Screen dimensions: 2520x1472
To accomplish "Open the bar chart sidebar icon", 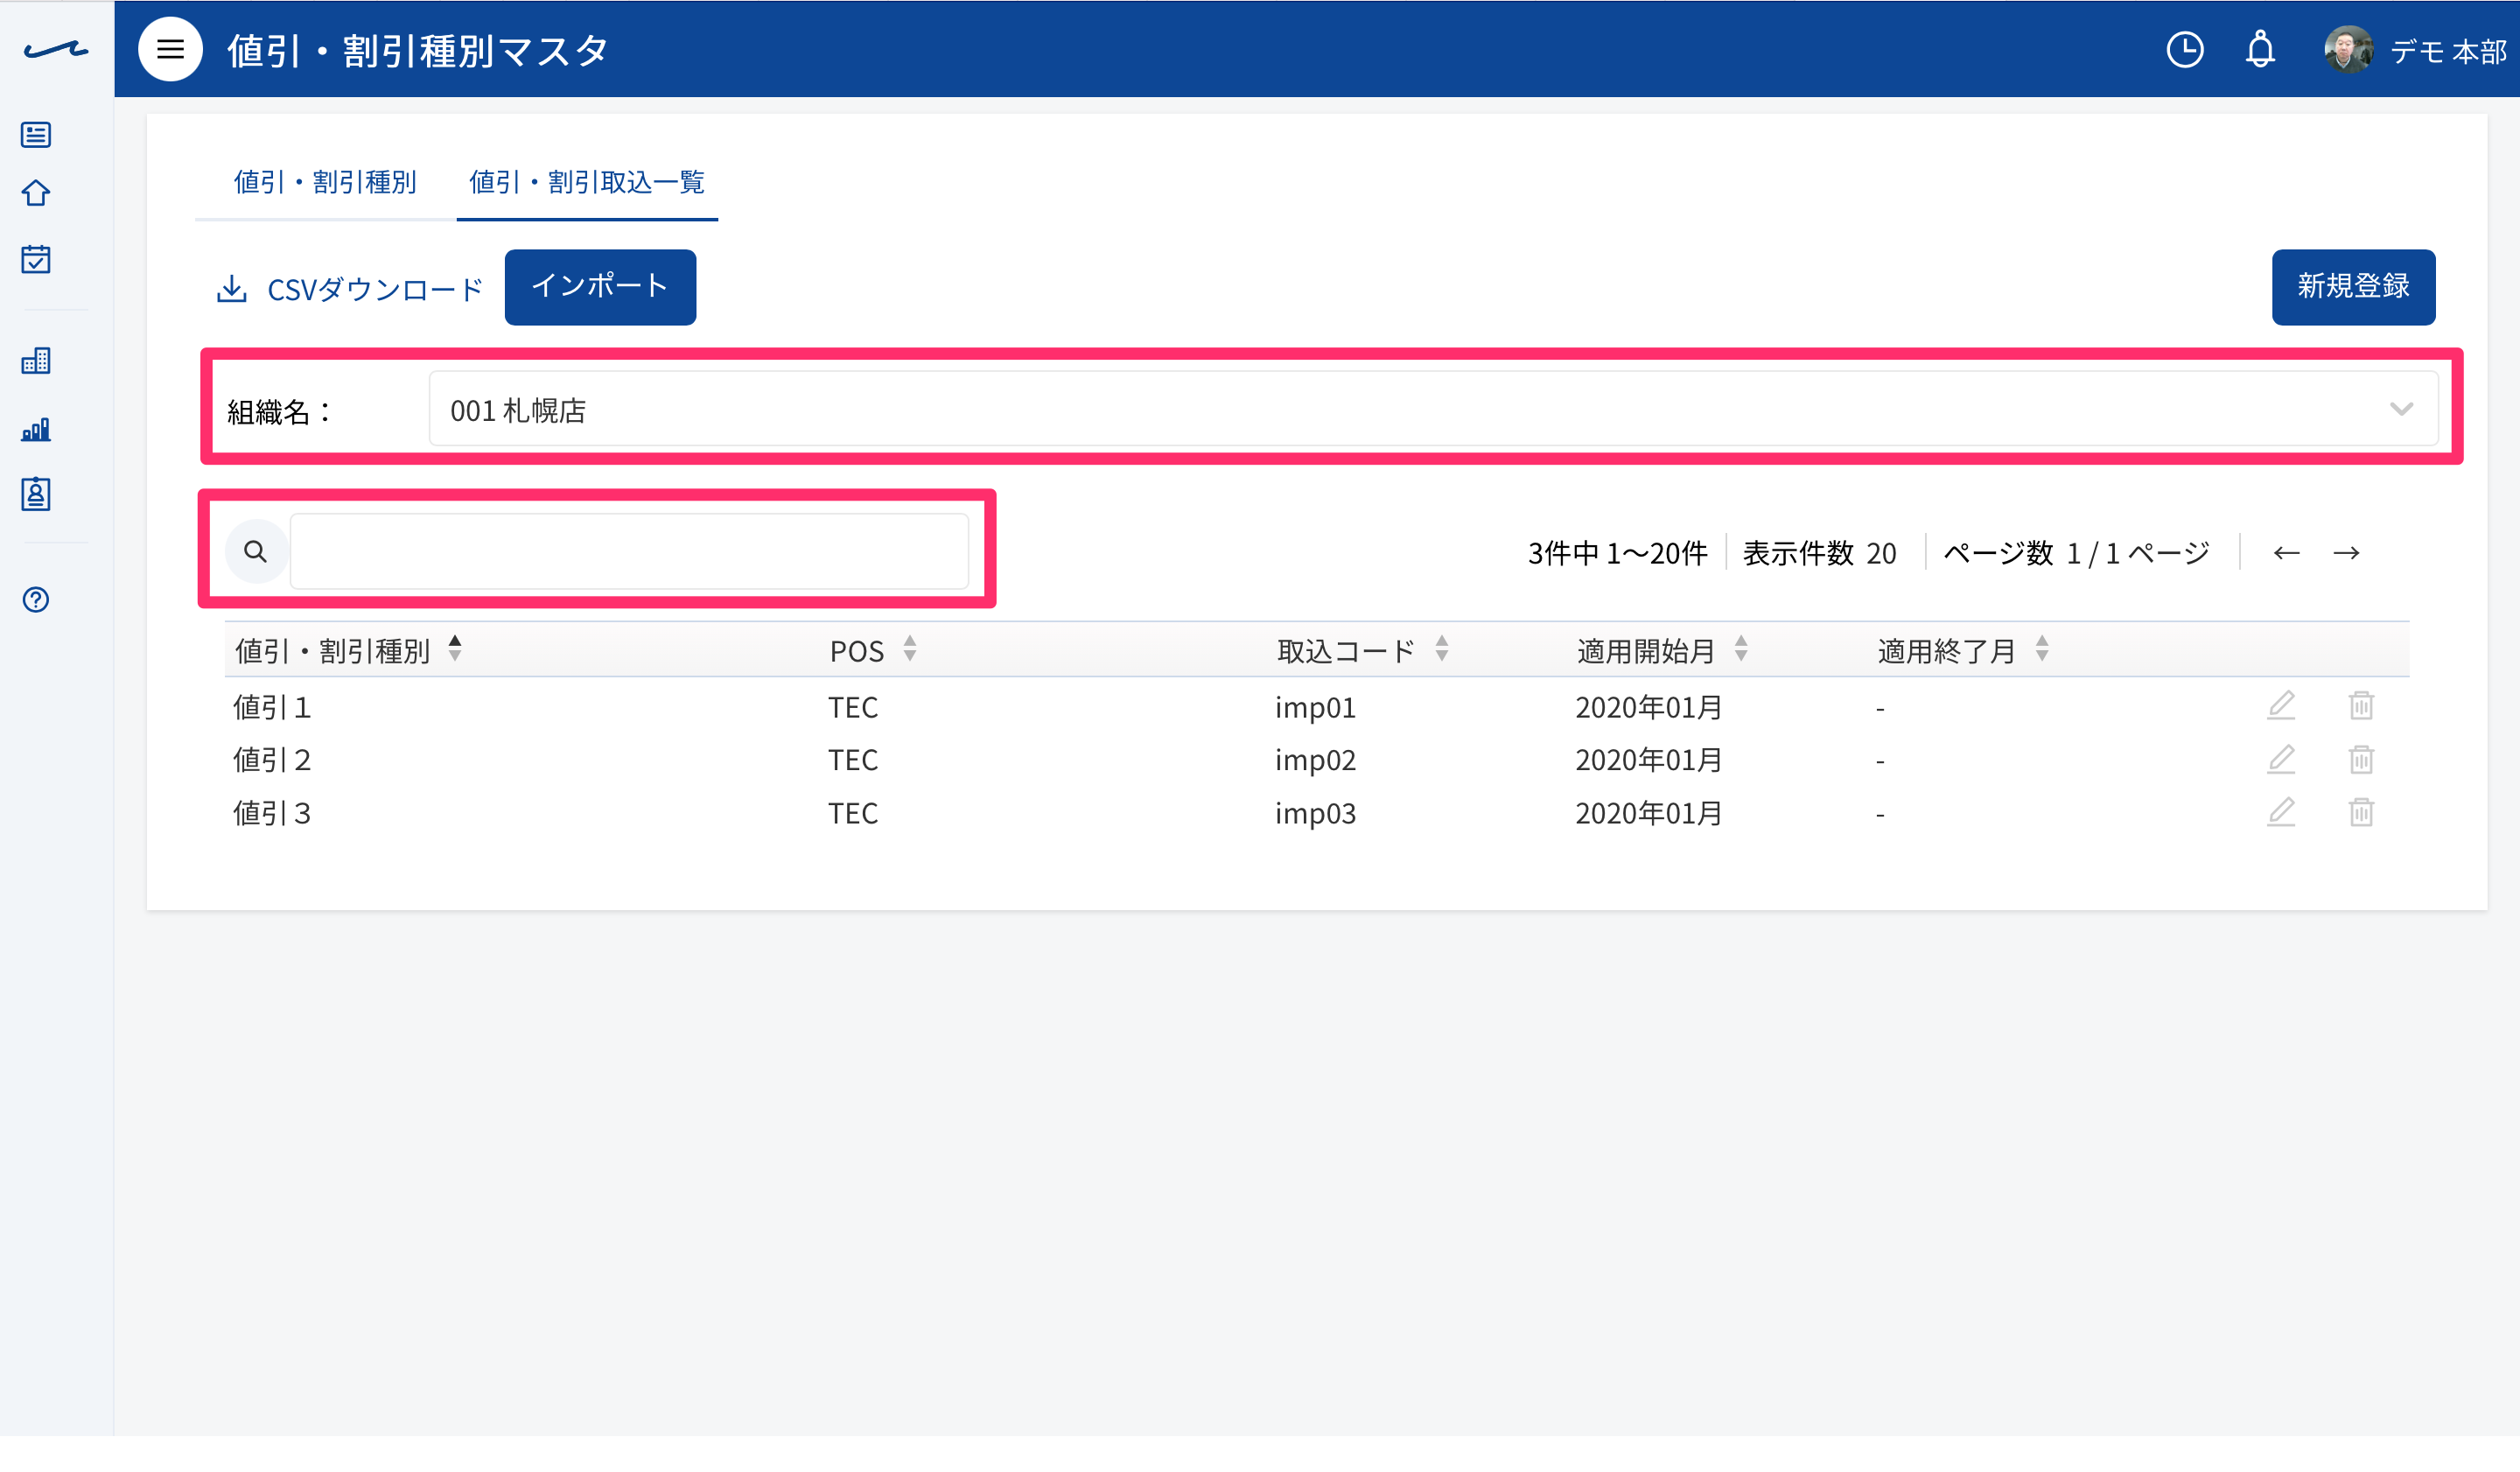I will pyautogui.click(x=36, y=429).
